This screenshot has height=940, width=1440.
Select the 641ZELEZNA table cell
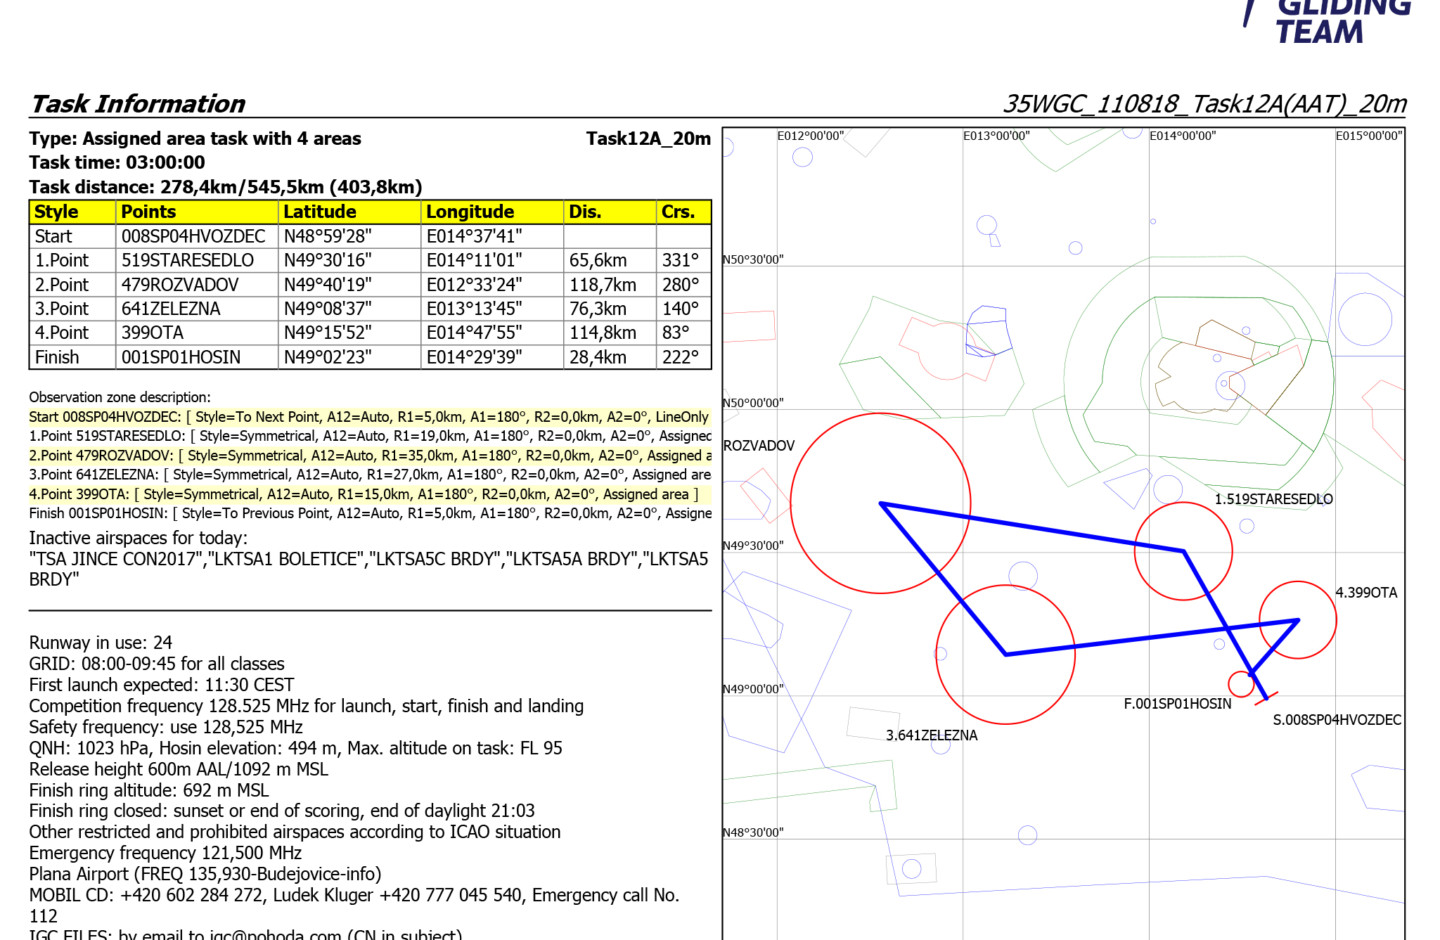171,309
